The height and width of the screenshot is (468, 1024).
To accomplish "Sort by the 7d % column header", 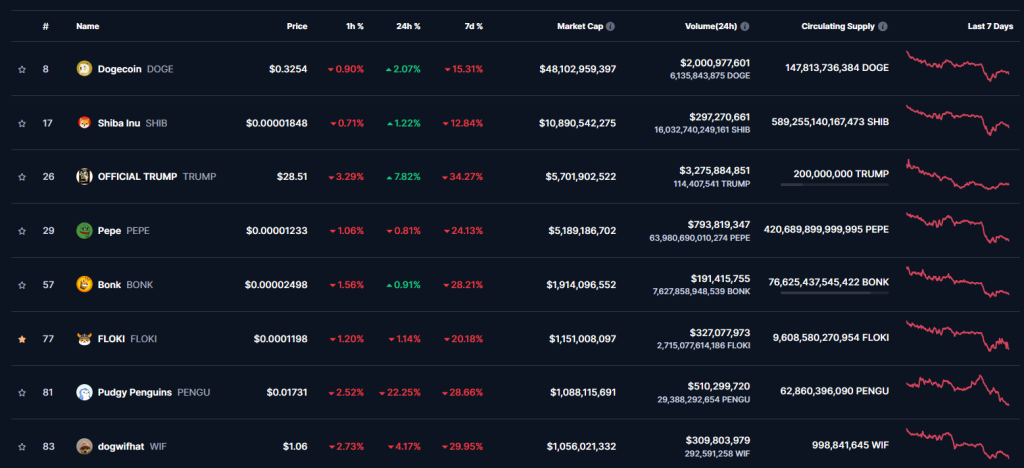I will pyautogui.click(x=473, y=27).
